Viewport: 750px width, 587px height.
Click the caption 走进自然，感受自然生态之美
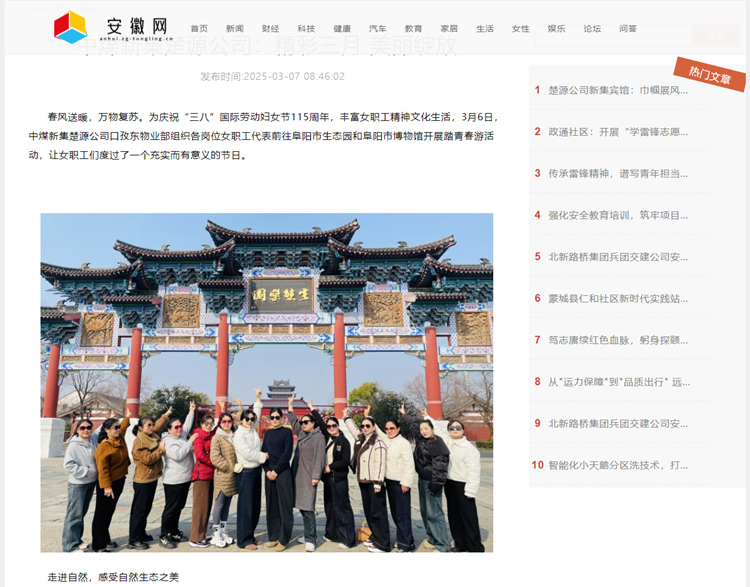(113, 577)
